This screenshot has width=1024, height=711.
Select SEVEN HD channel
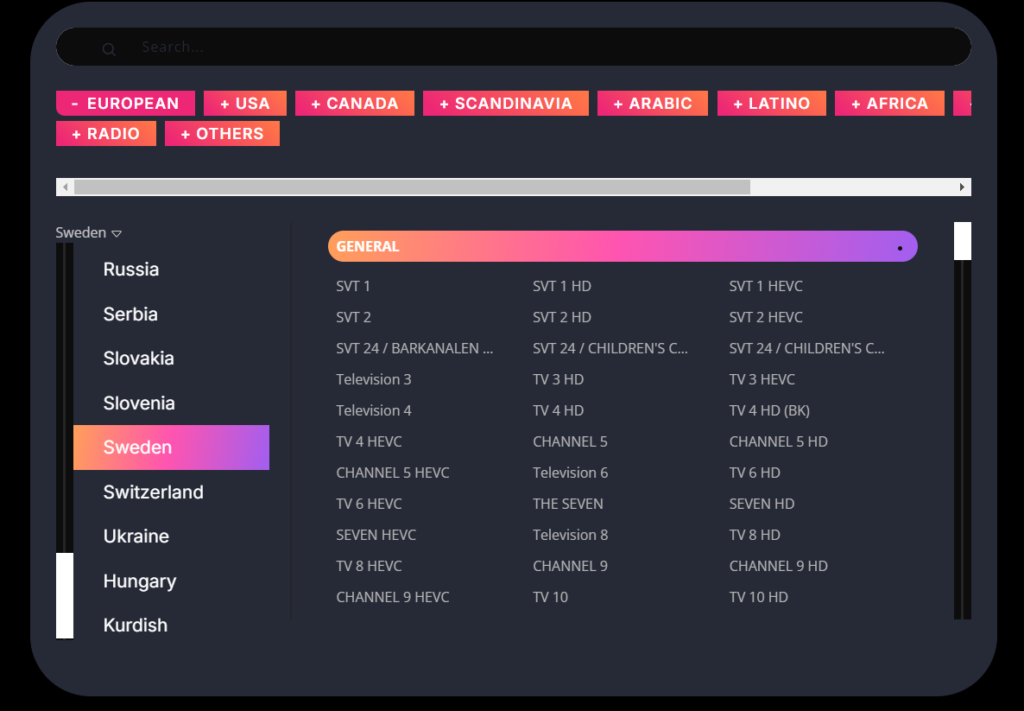pos(761,504)
